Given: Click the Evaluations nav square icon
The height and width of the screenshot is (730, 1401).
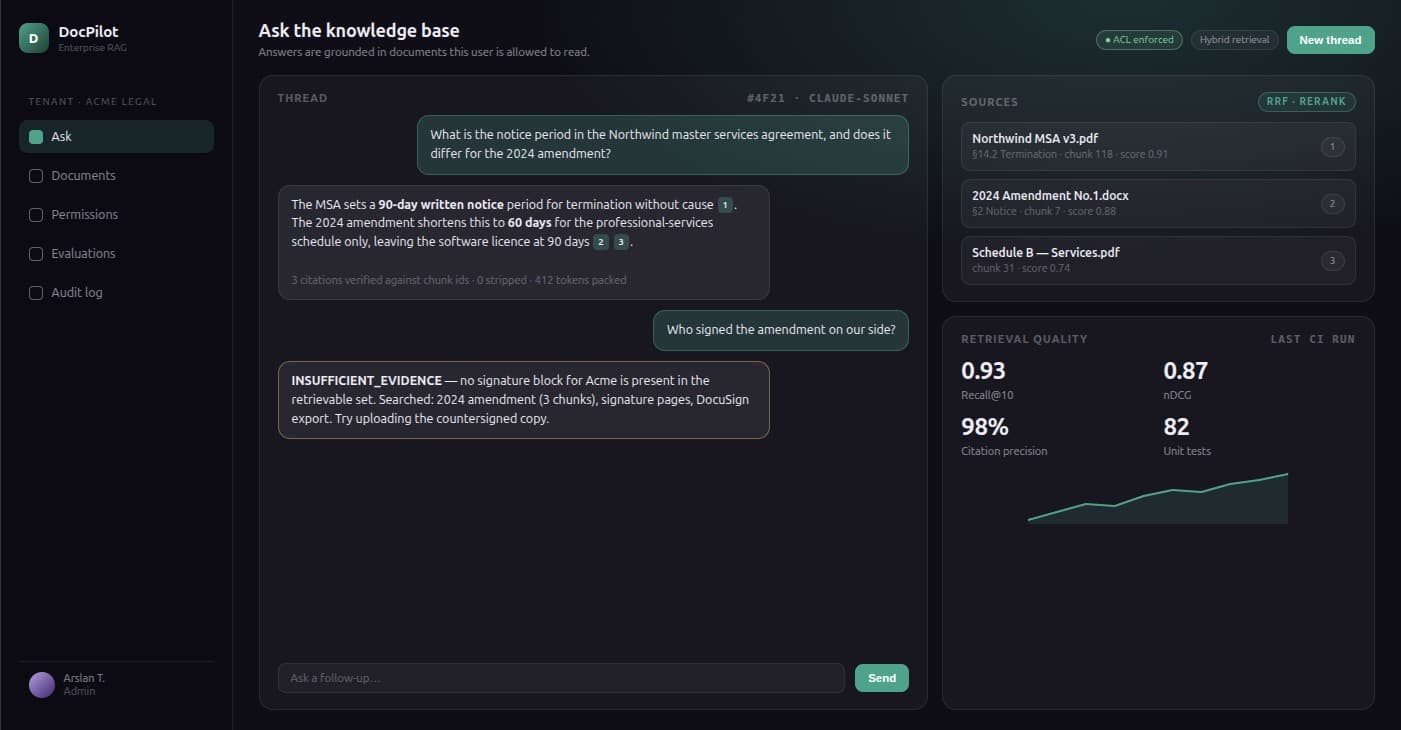Looking at the screenshot, I should point(36,254).
